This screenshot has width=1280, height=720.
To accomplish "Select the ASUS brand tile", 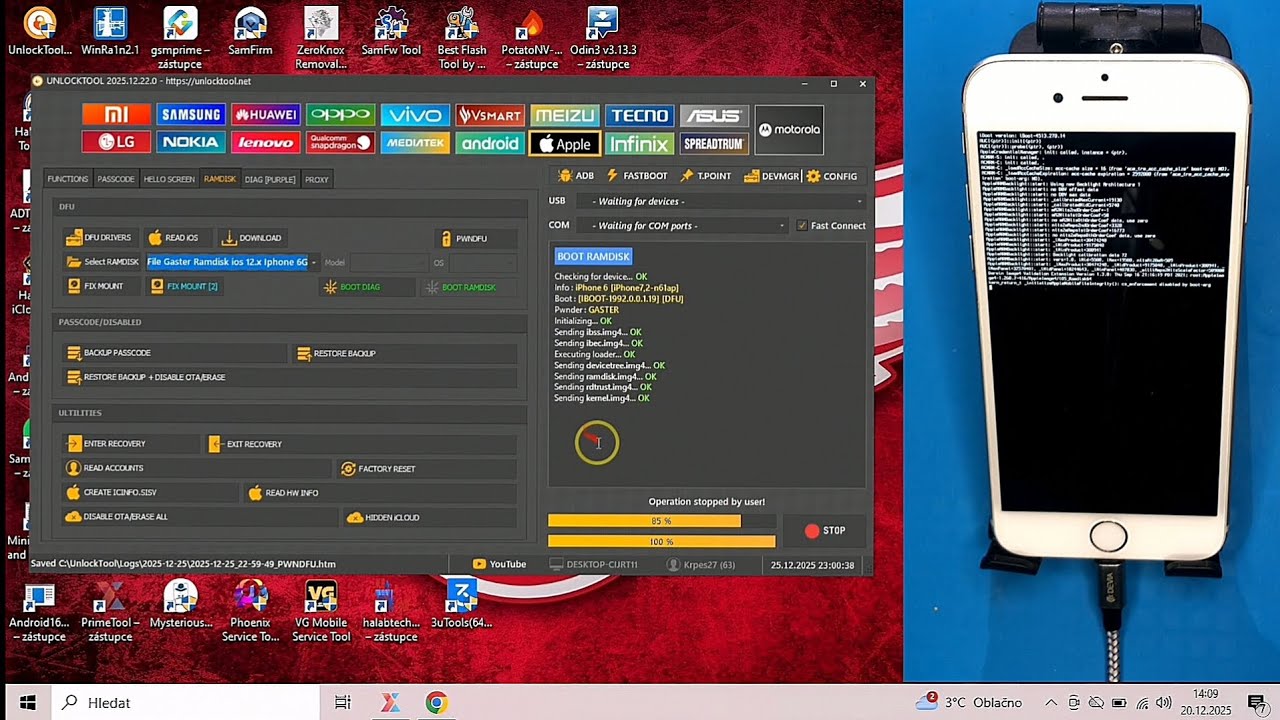I will pos(714,115).
